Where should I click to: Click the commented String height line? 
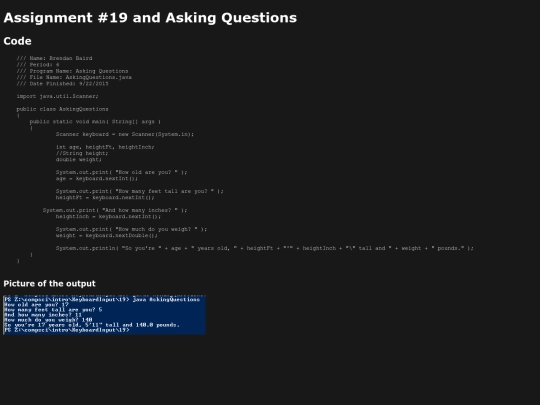pos(82,153)
